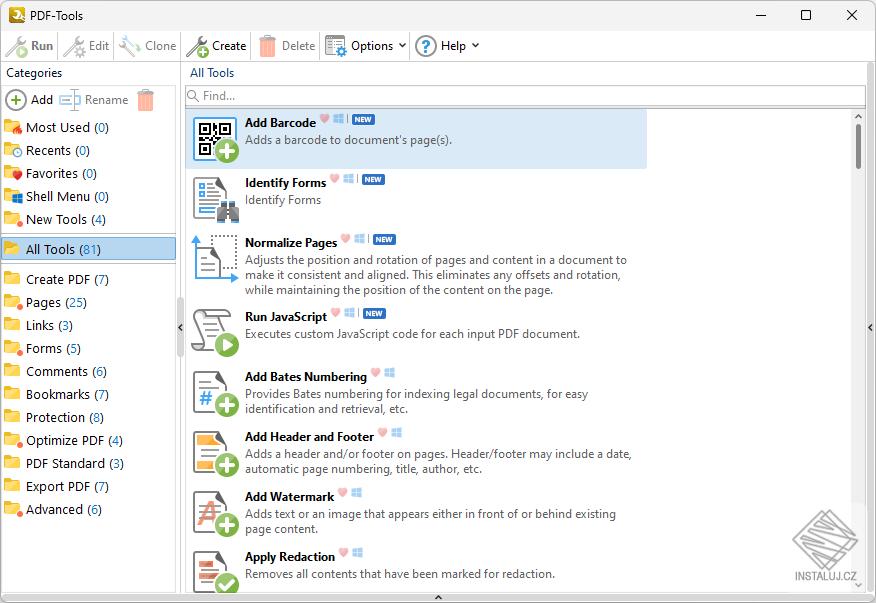The width and height of the screenshot is (876, 603).
Task: Select the Add Watermark tool title
Action: point(289,497)
